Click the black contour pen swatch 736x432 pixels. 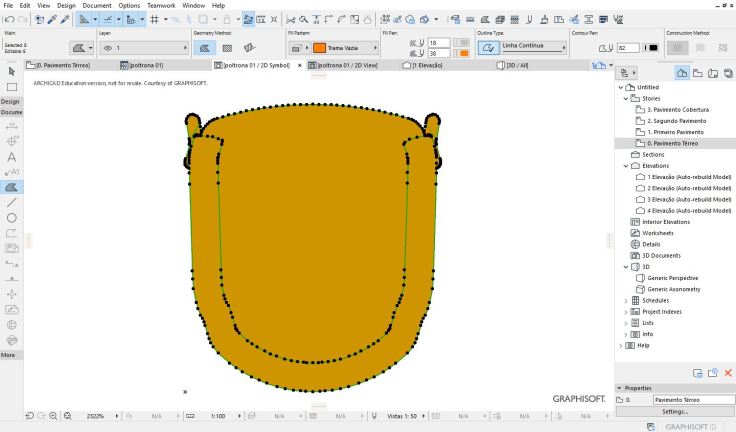[651, 48]
